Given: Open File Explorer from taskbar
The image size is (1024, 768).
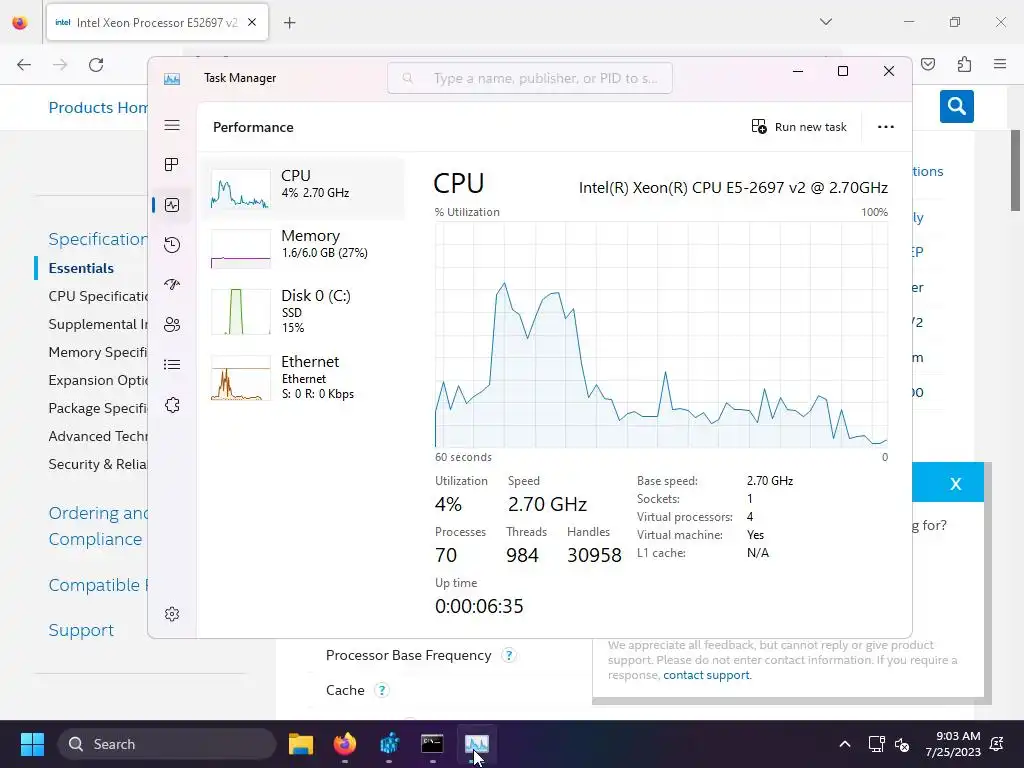Looking at the screenshot, I should [x=301, y=744].
